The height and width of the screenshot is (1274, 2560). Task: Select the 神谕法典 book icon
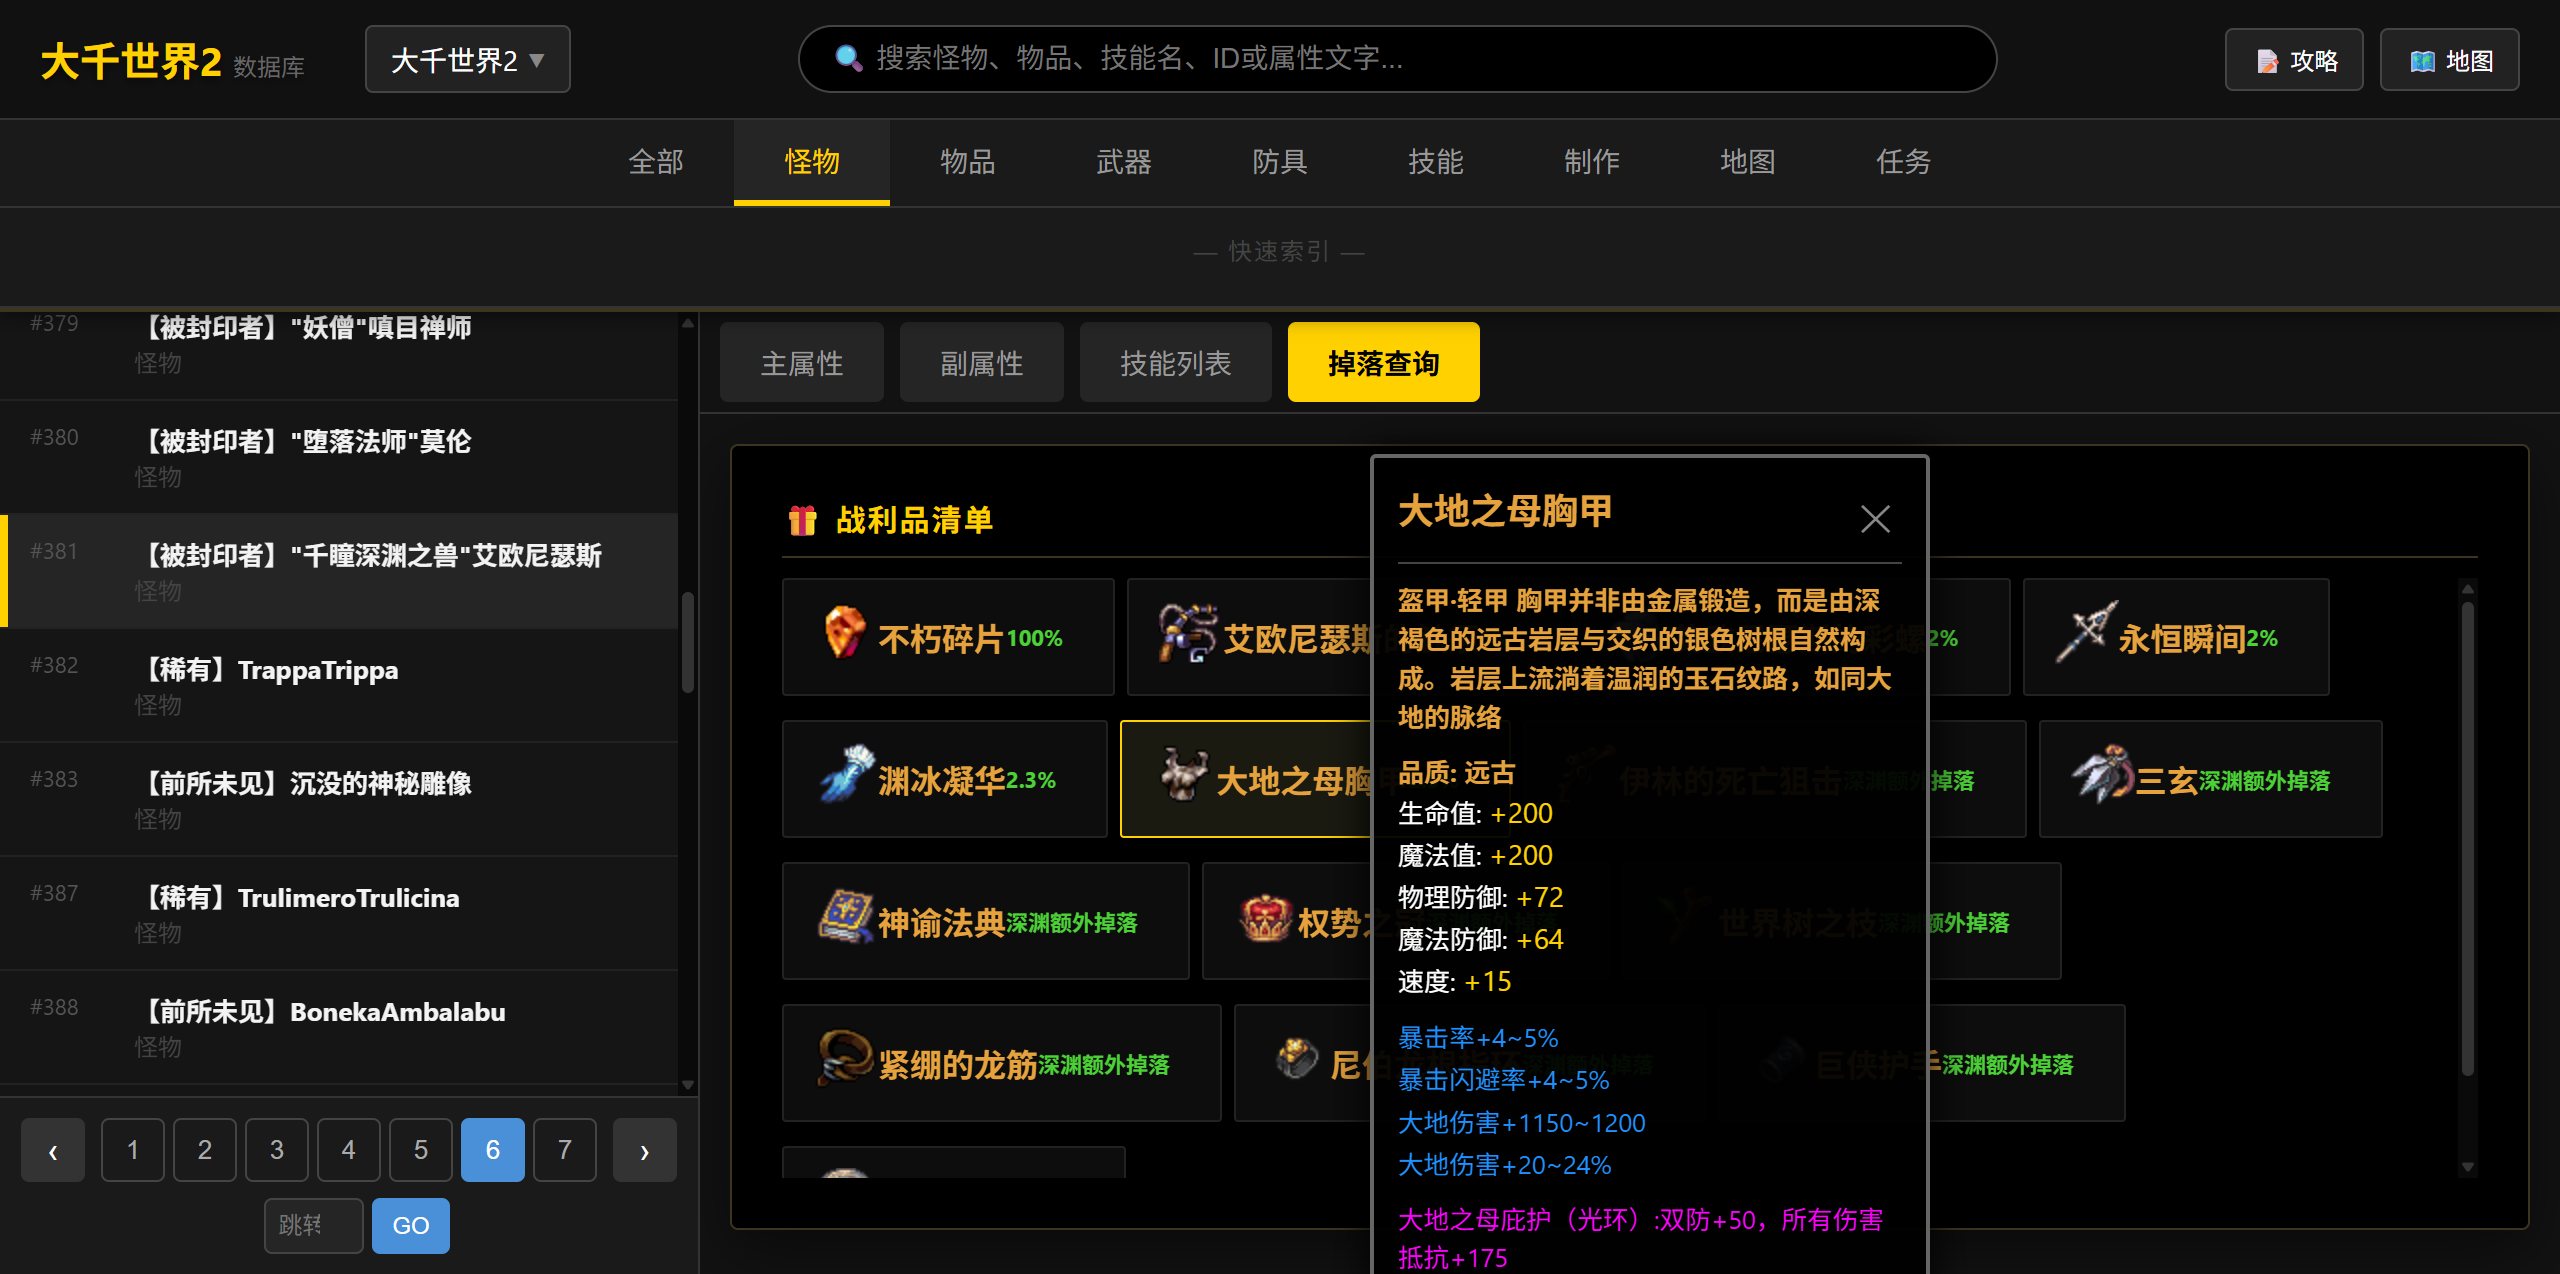846,916
